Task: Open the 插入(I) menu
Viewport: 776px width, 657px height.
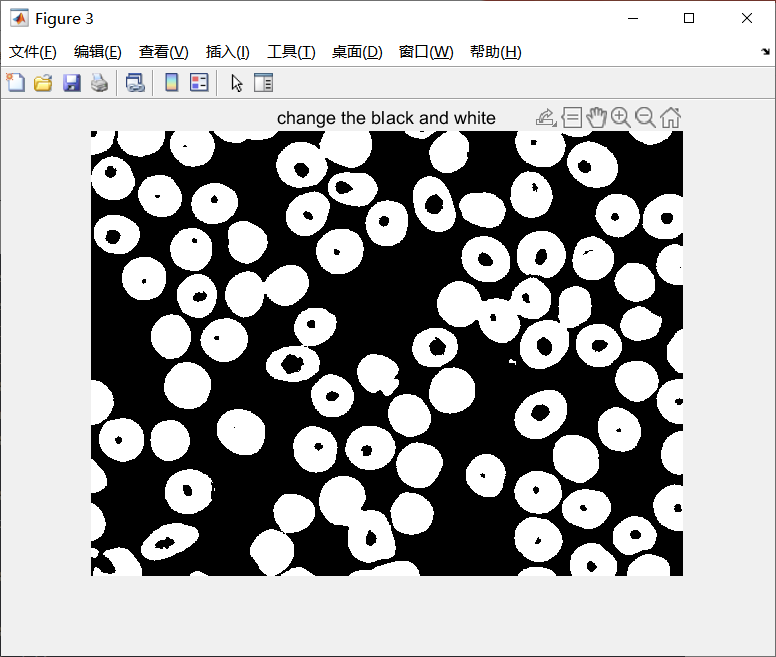Action: tap(228, 51)
